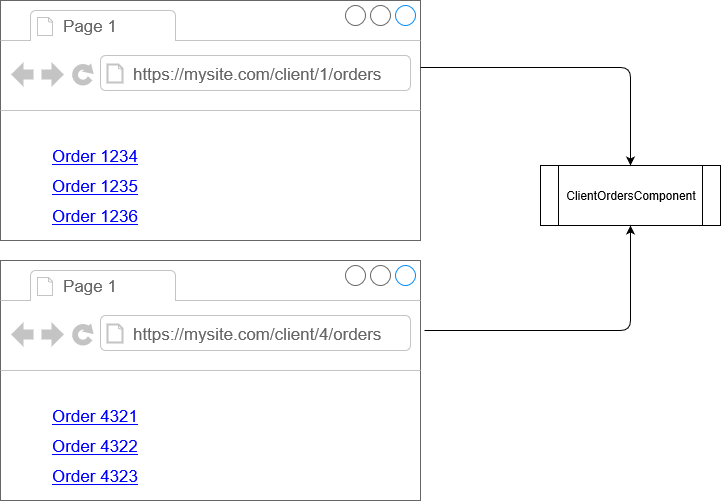Screen dimensions: 721x501
Task: Reload the client/1/orders page
Action: [x=83, y=74]
